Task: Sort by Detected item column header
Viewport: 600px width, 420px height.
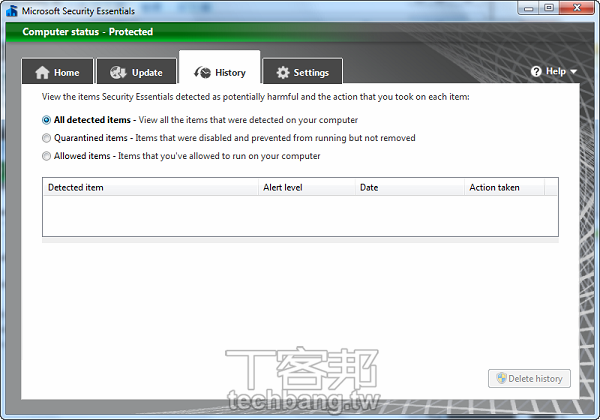Action: coord(149,187)
